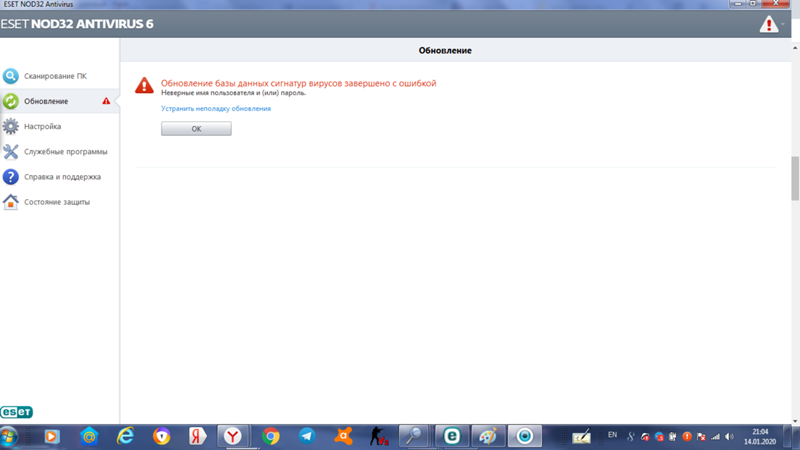The image size is (800, 450).
Task: Click the alert triangle in the header
Action: 769,24
